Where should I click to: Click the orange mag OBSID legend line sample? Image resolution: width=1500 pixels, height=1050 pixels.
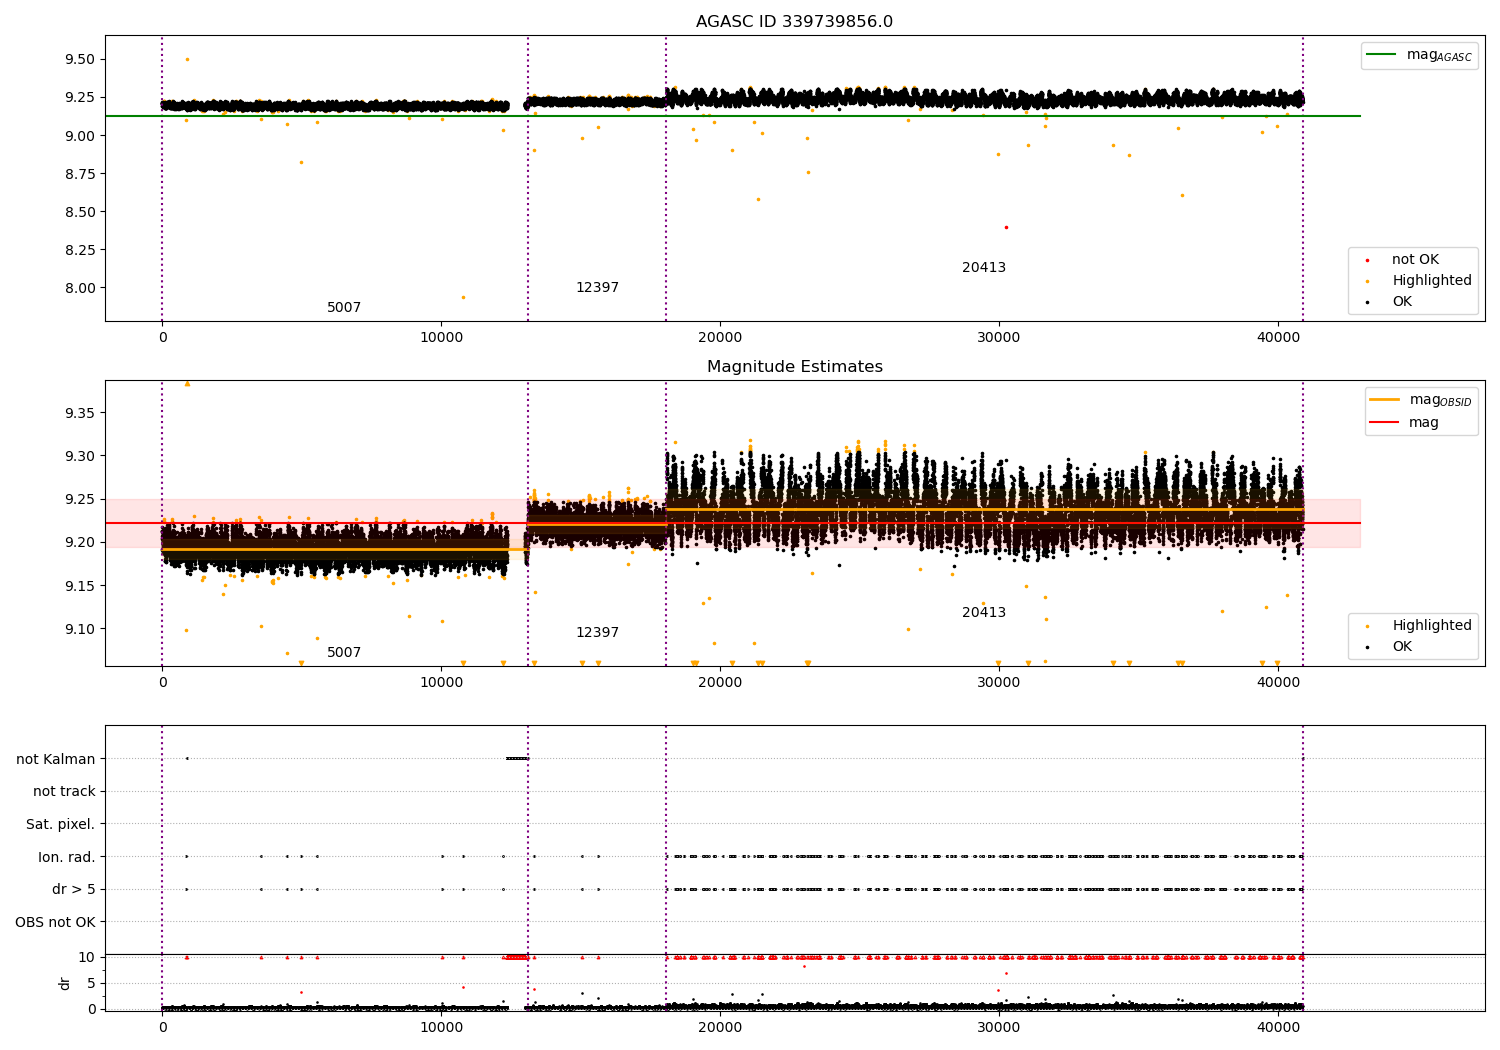click(x=1385, y=400)
